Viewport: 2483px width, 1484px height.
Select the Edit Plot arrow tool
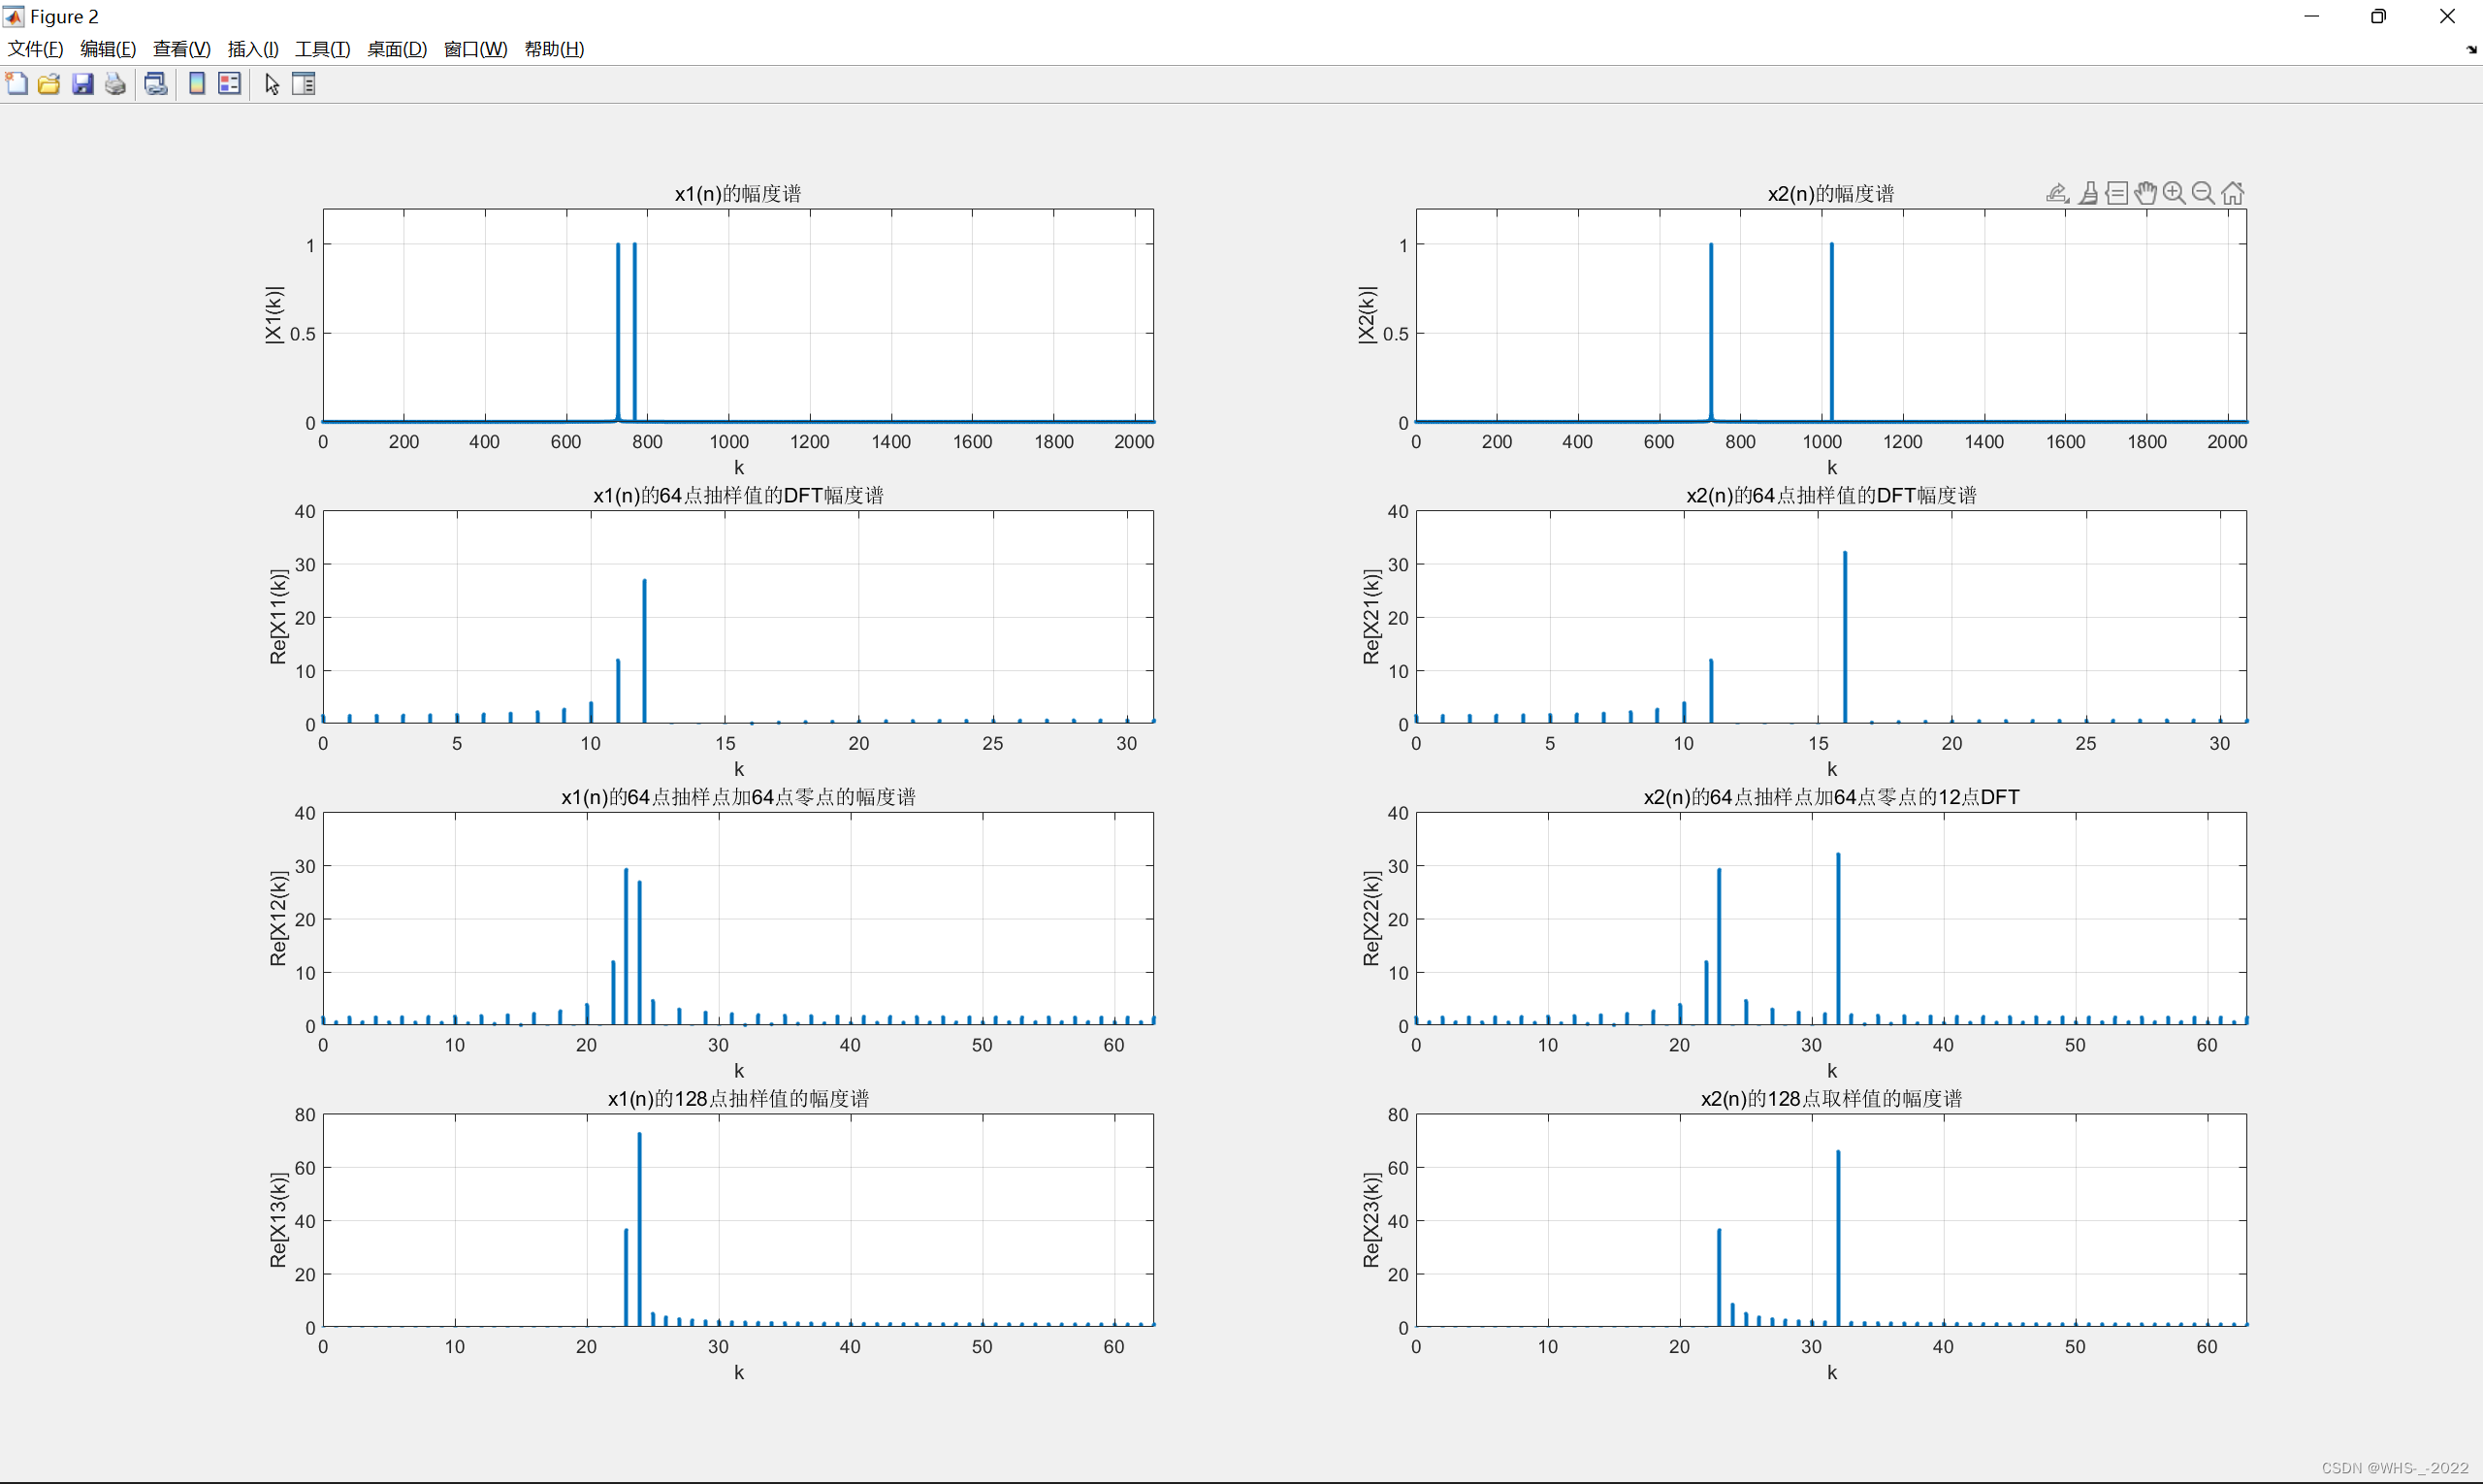click(x=272, y=84)
